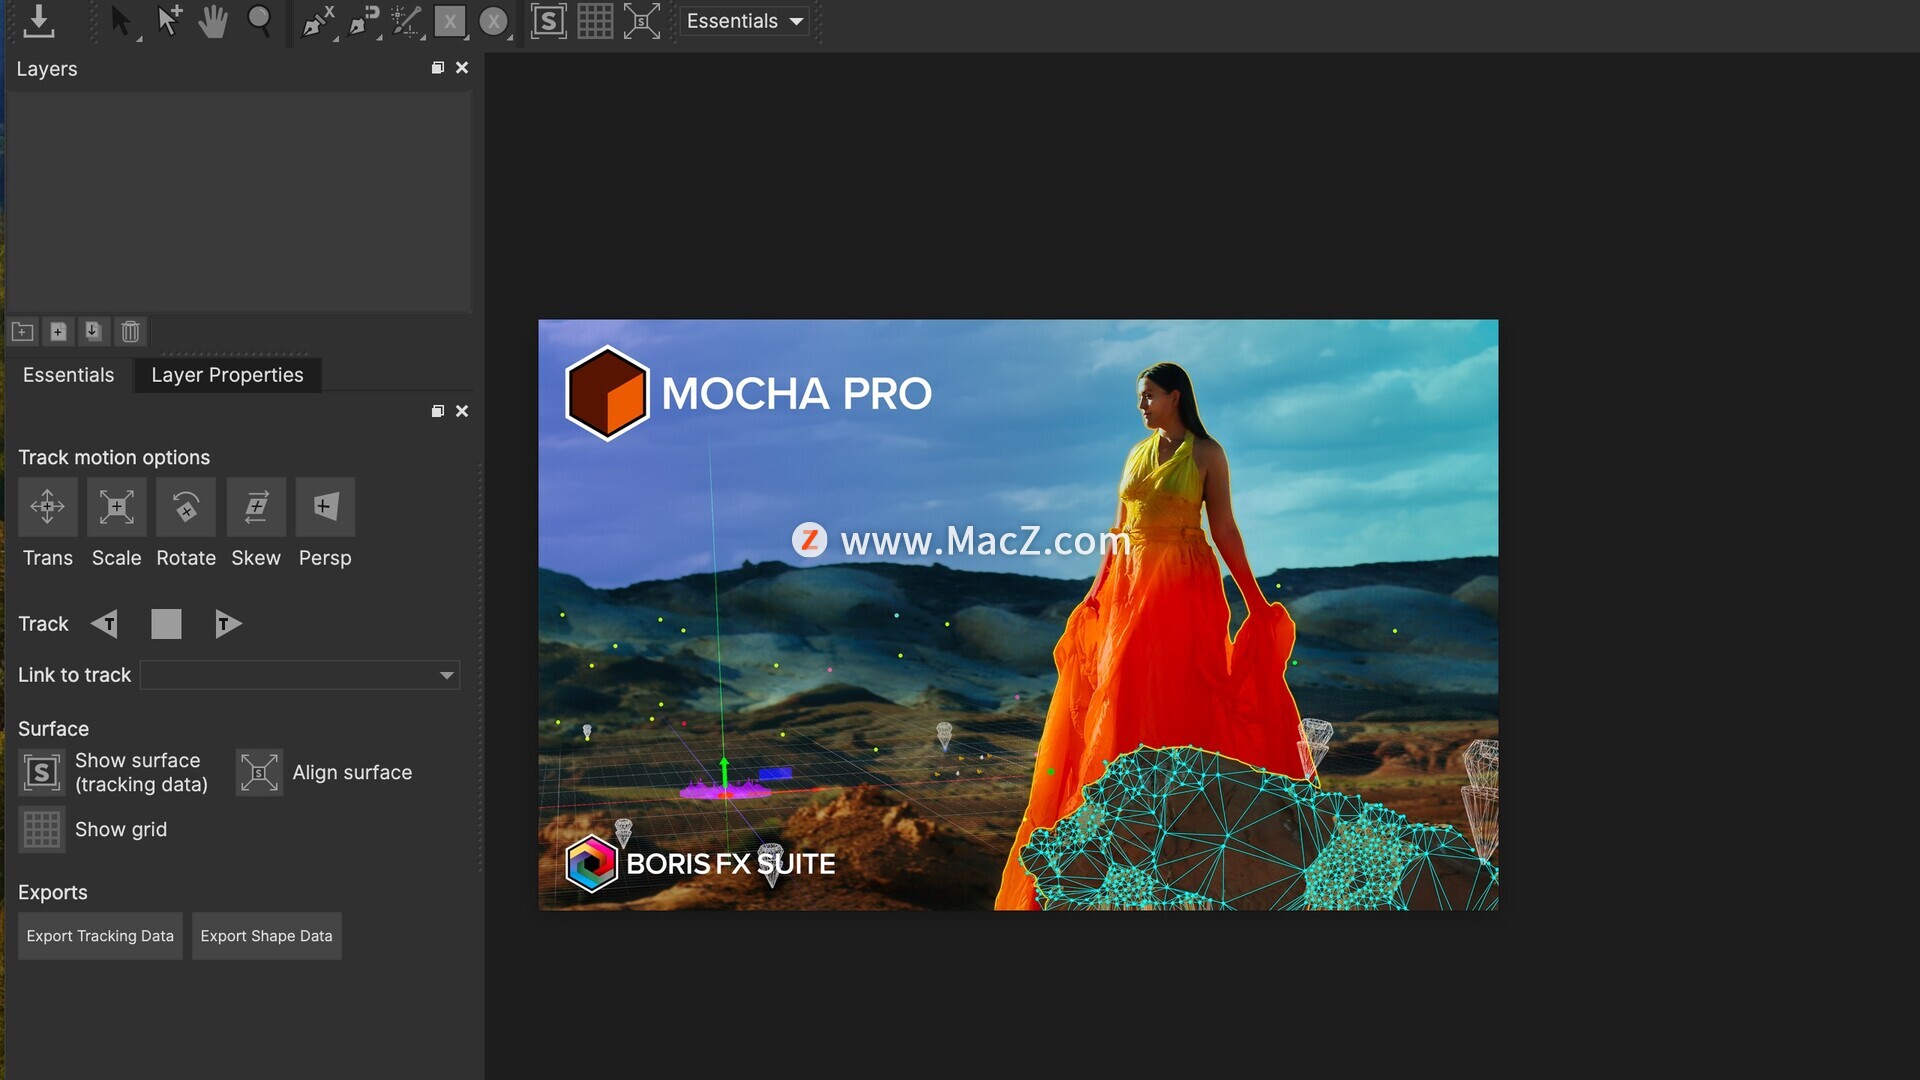Viewport: 1920px width, 1080px height.
Task: Click the Stop tracking square button
Action: 166,624
